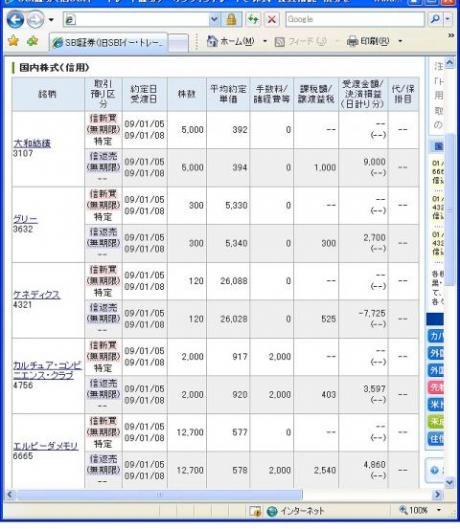460x529 pixels.
Task: Click the 印刷(R) print button
Action: [368, 41]
